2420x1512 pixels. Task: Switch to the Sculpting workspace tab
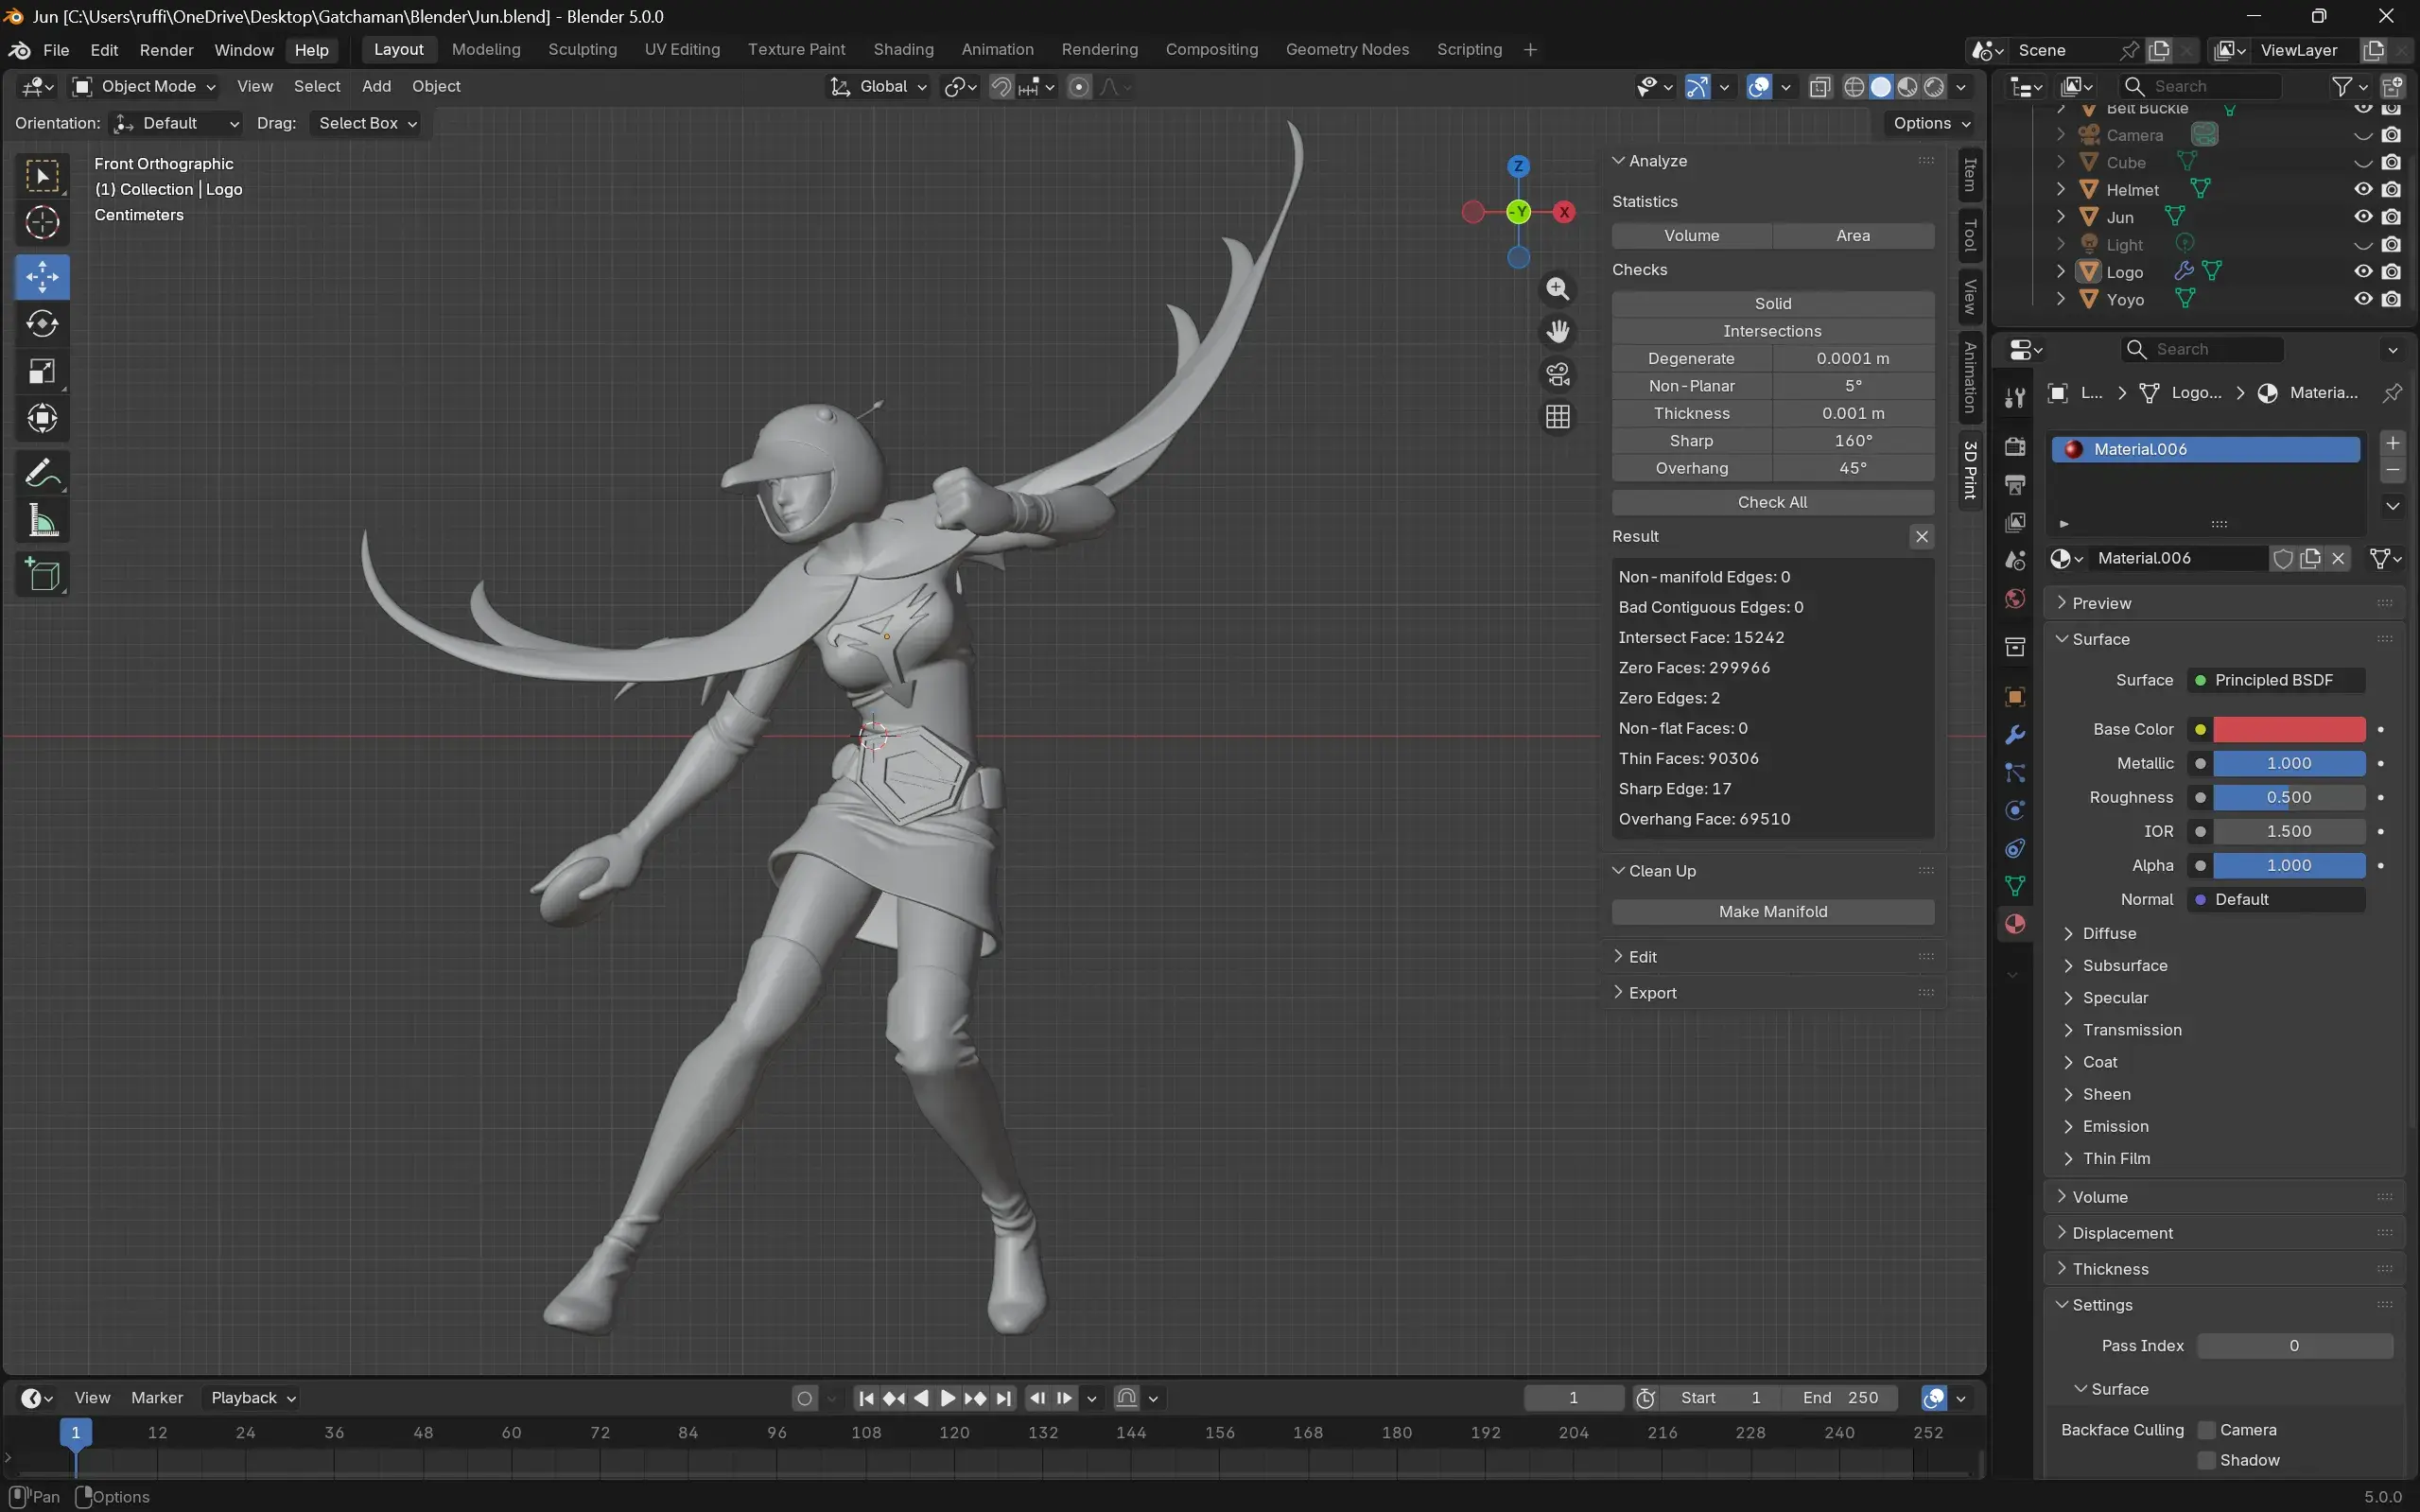[582, 50]
